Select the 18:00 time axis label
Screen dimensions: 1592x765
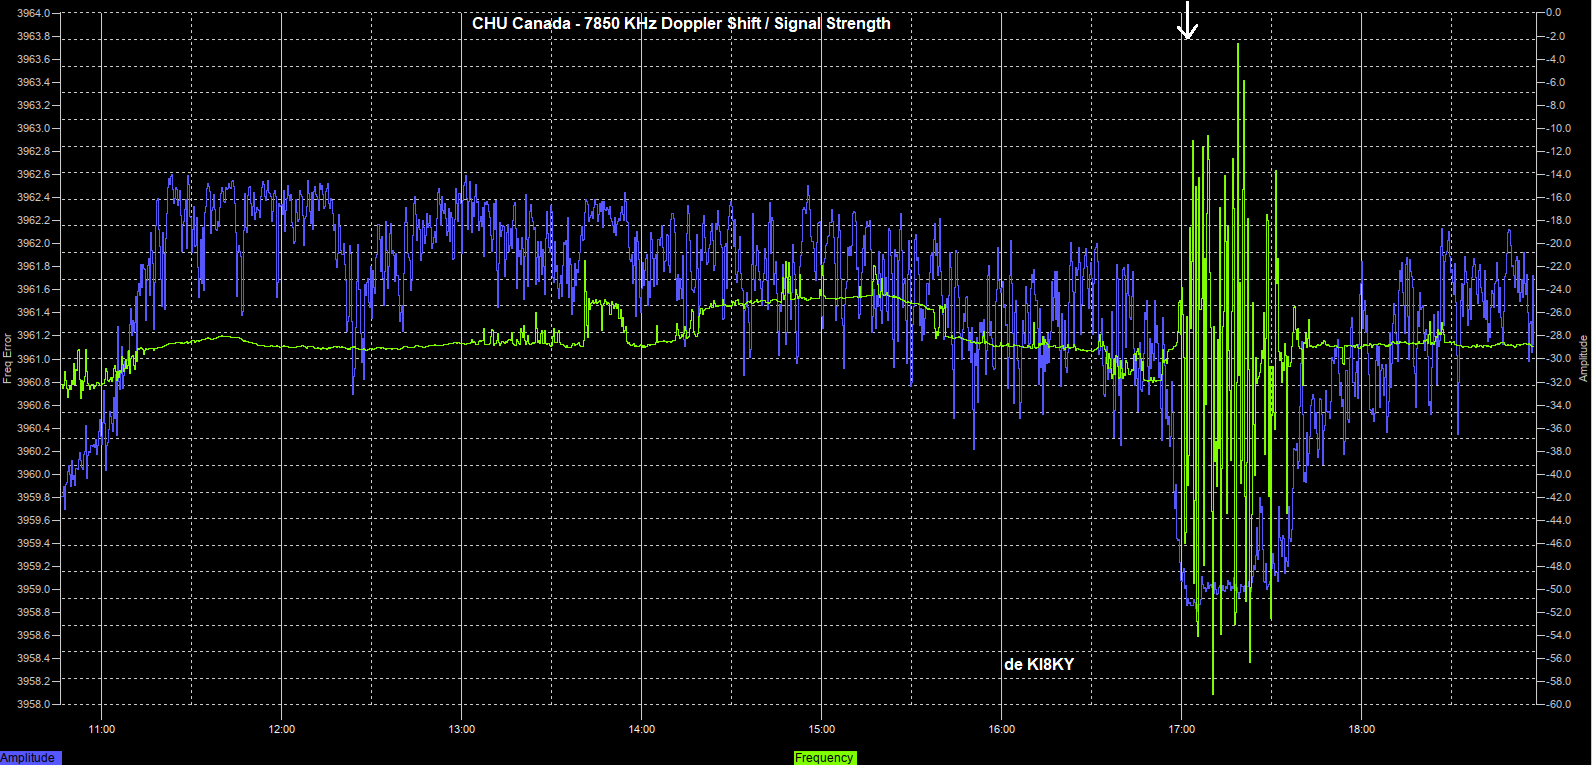click(1362, 729)
